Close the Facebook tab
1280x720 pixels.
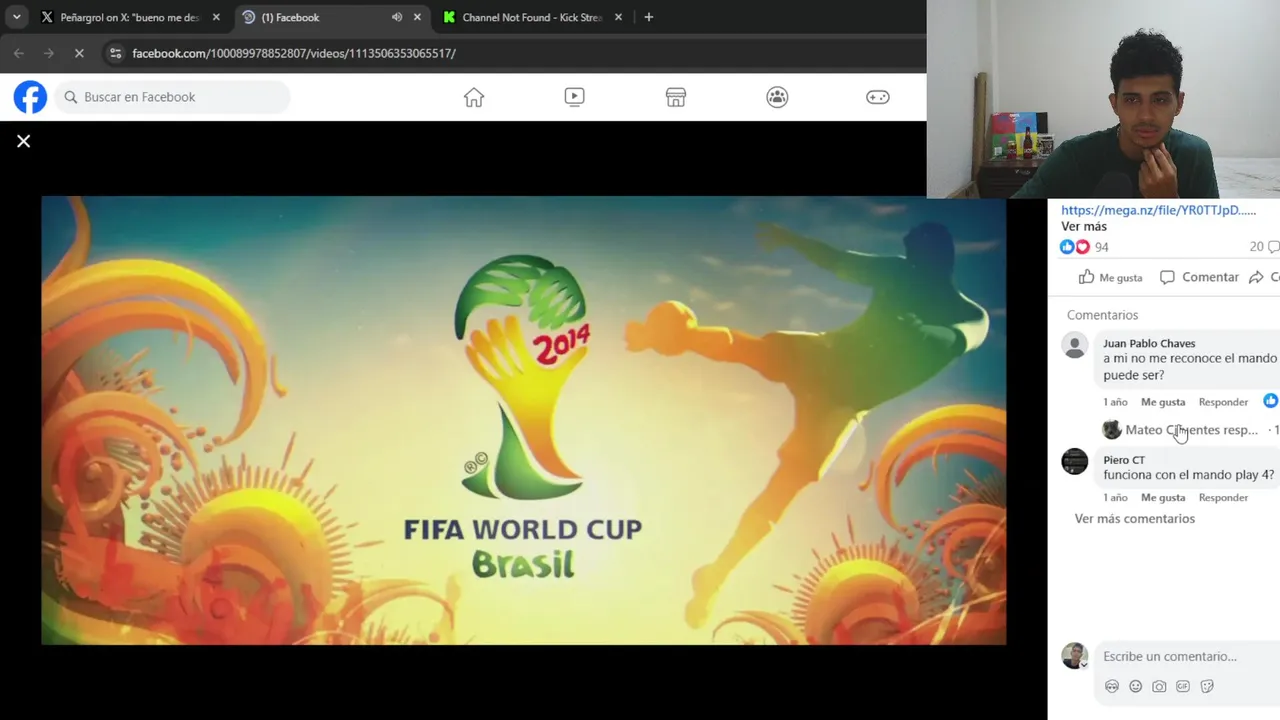417,17
